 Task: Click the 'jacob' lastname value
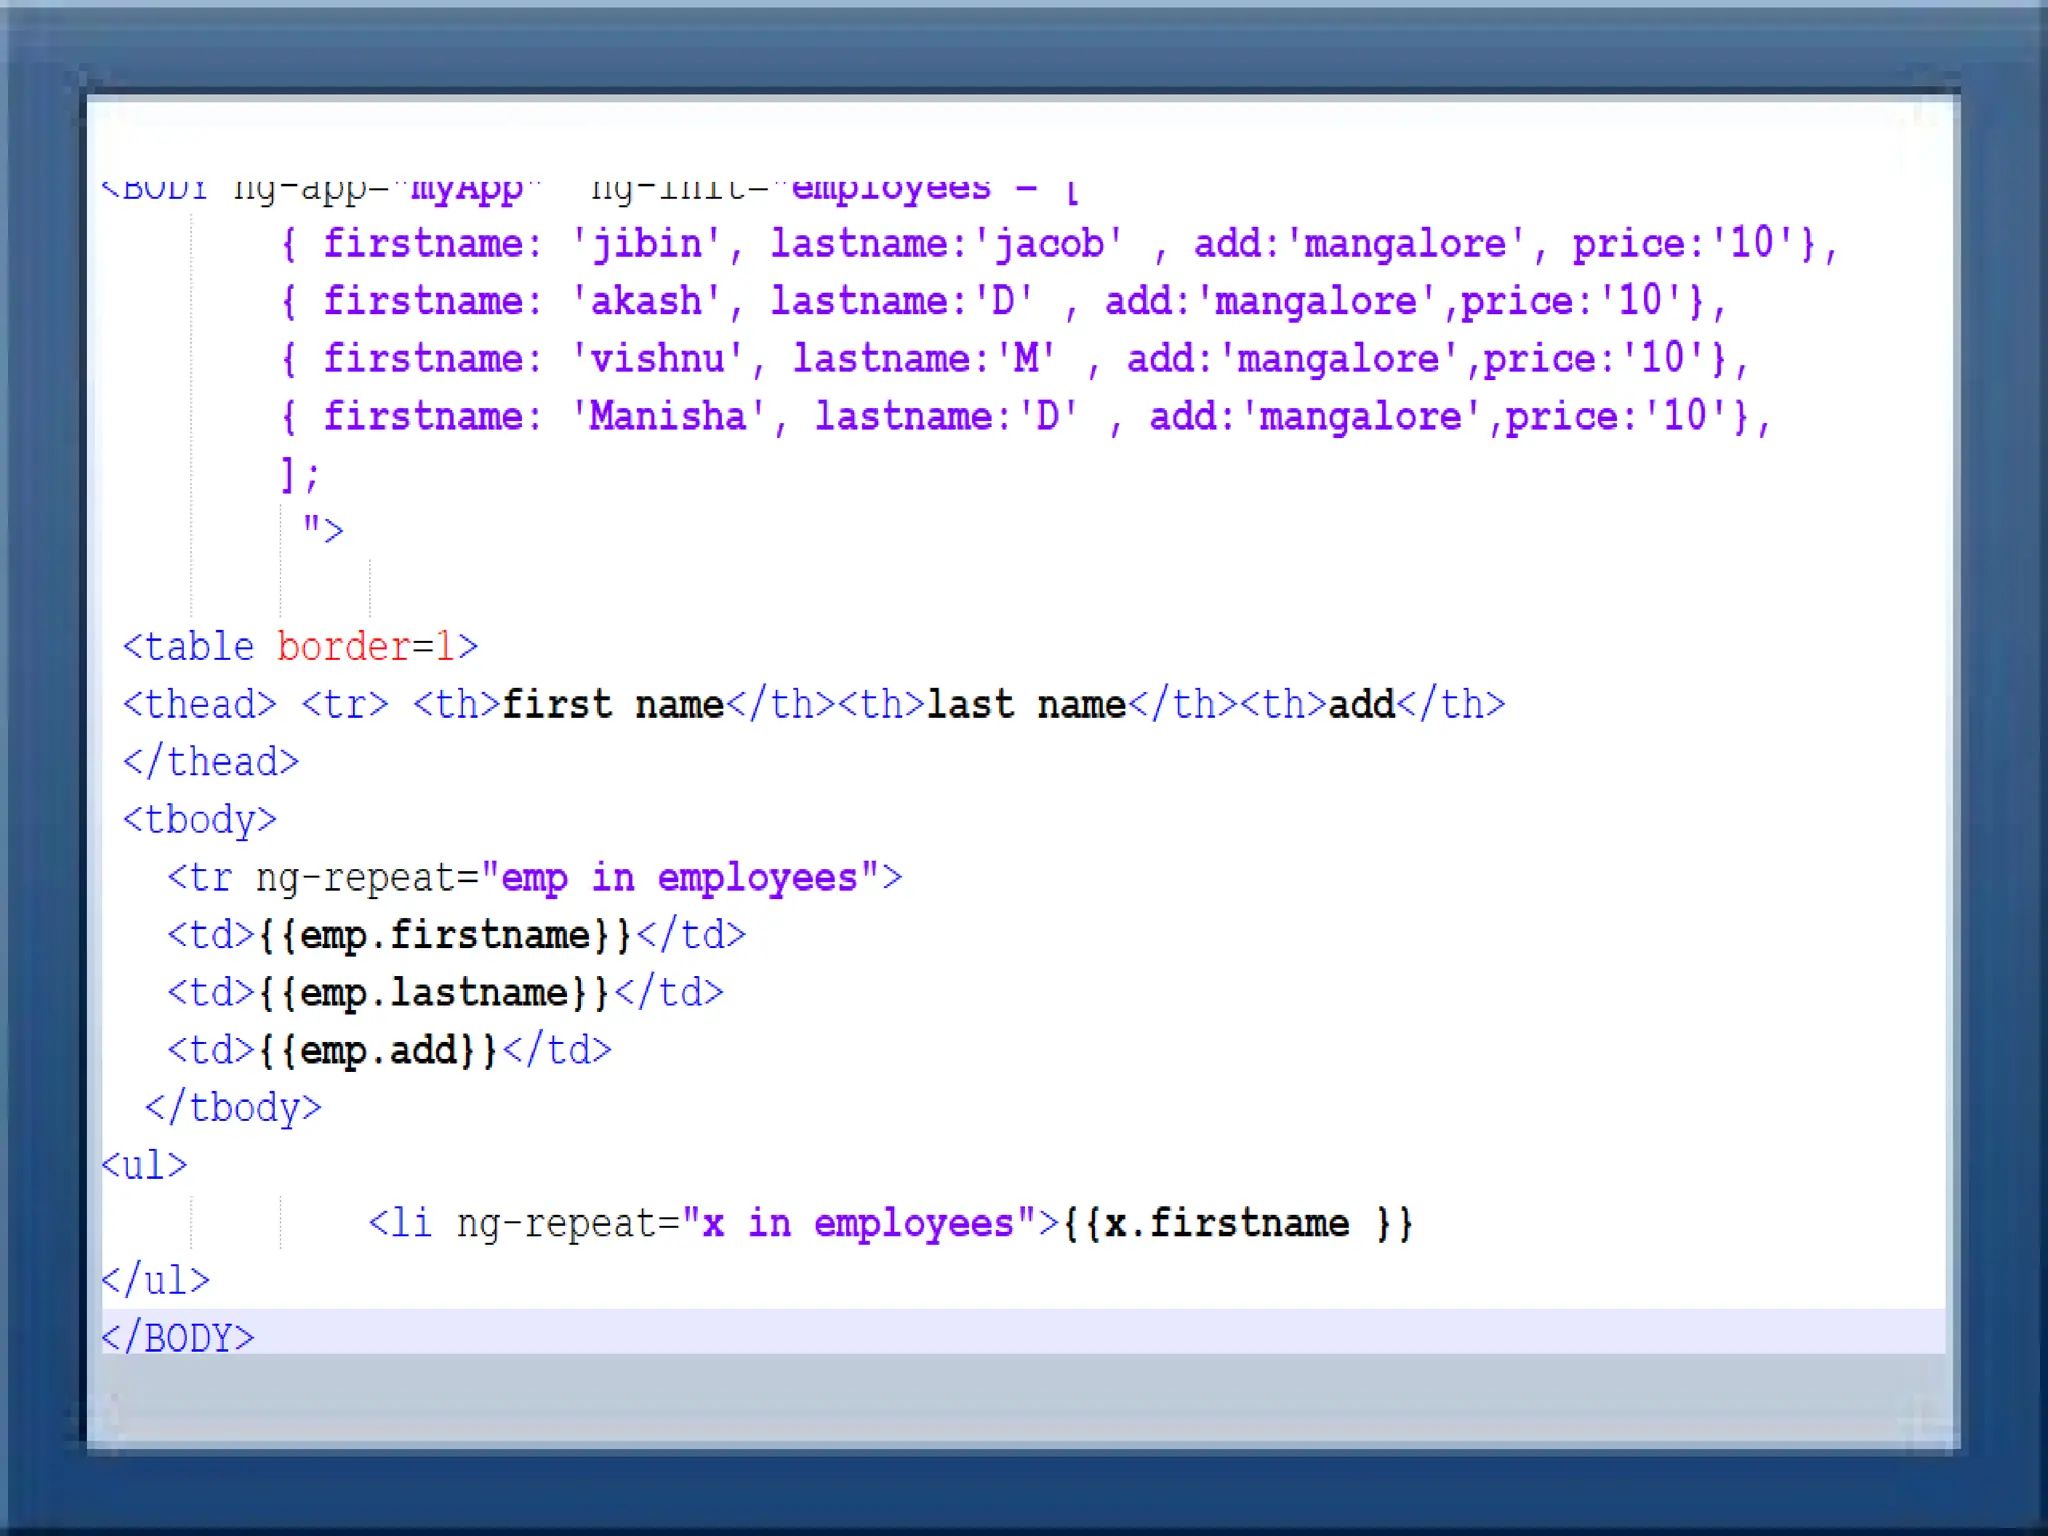[1049, 244]
